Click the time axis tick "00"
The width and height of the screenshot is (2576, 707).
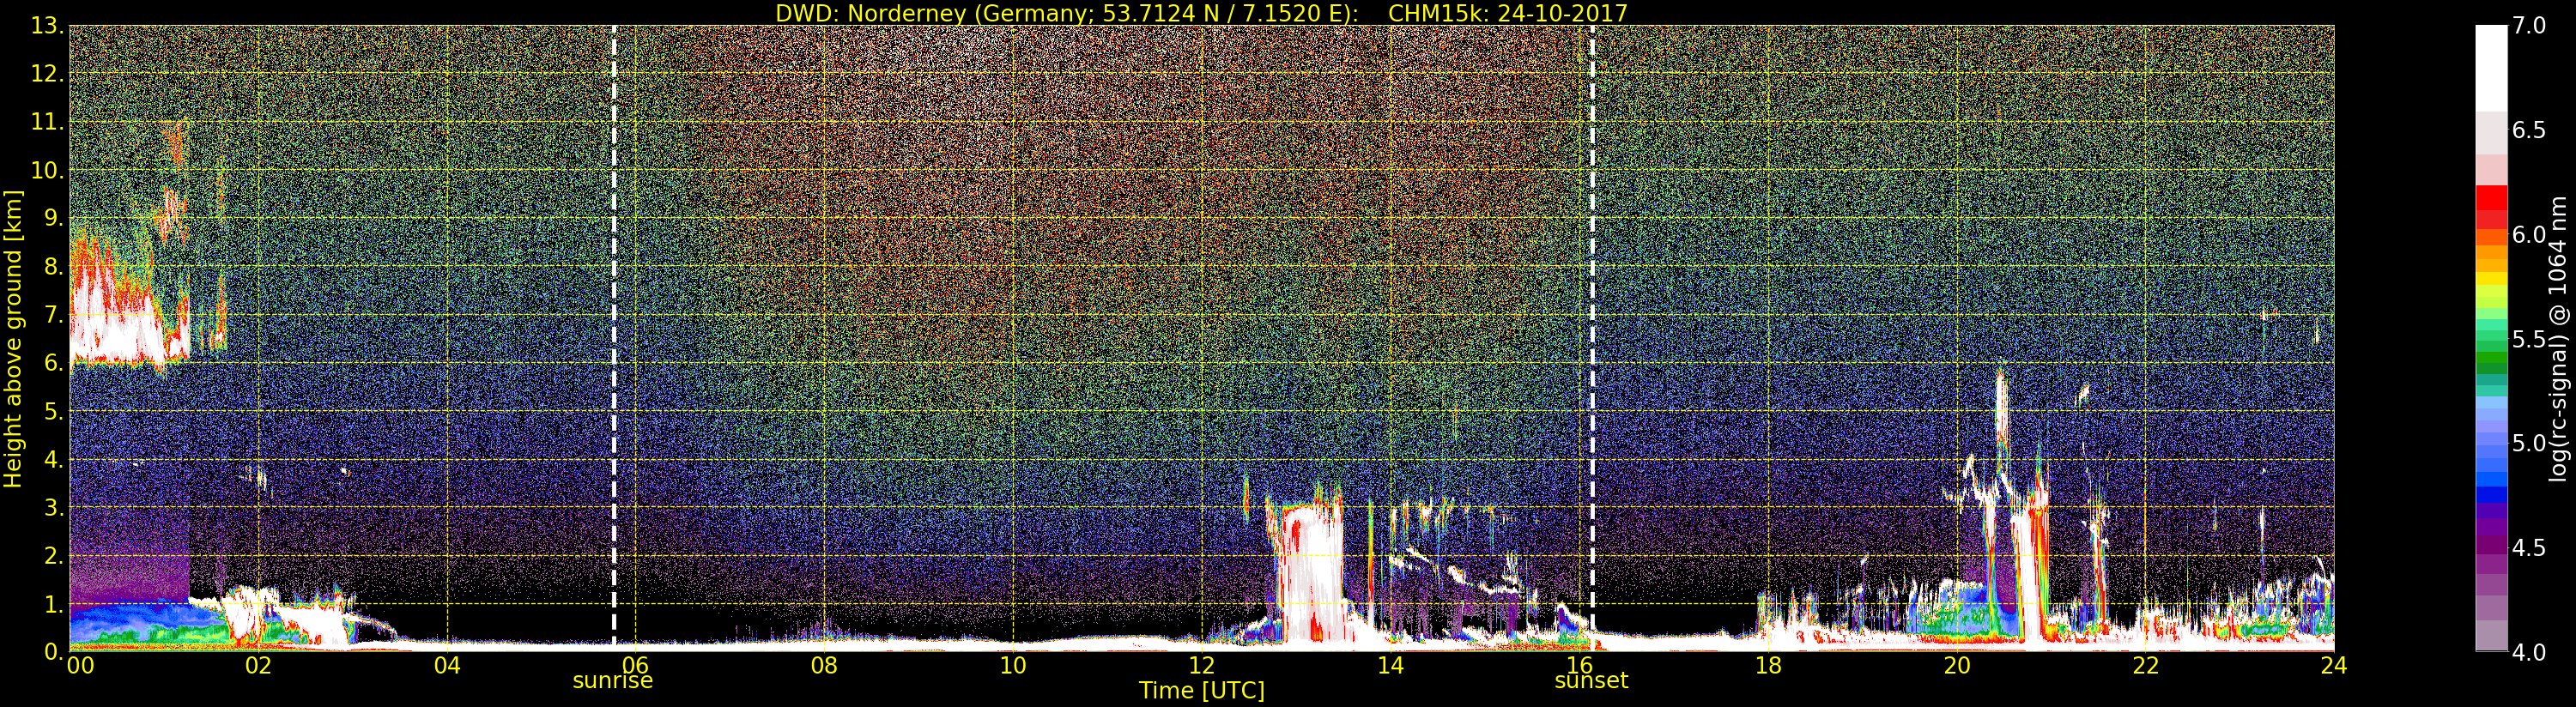point(80,665)
